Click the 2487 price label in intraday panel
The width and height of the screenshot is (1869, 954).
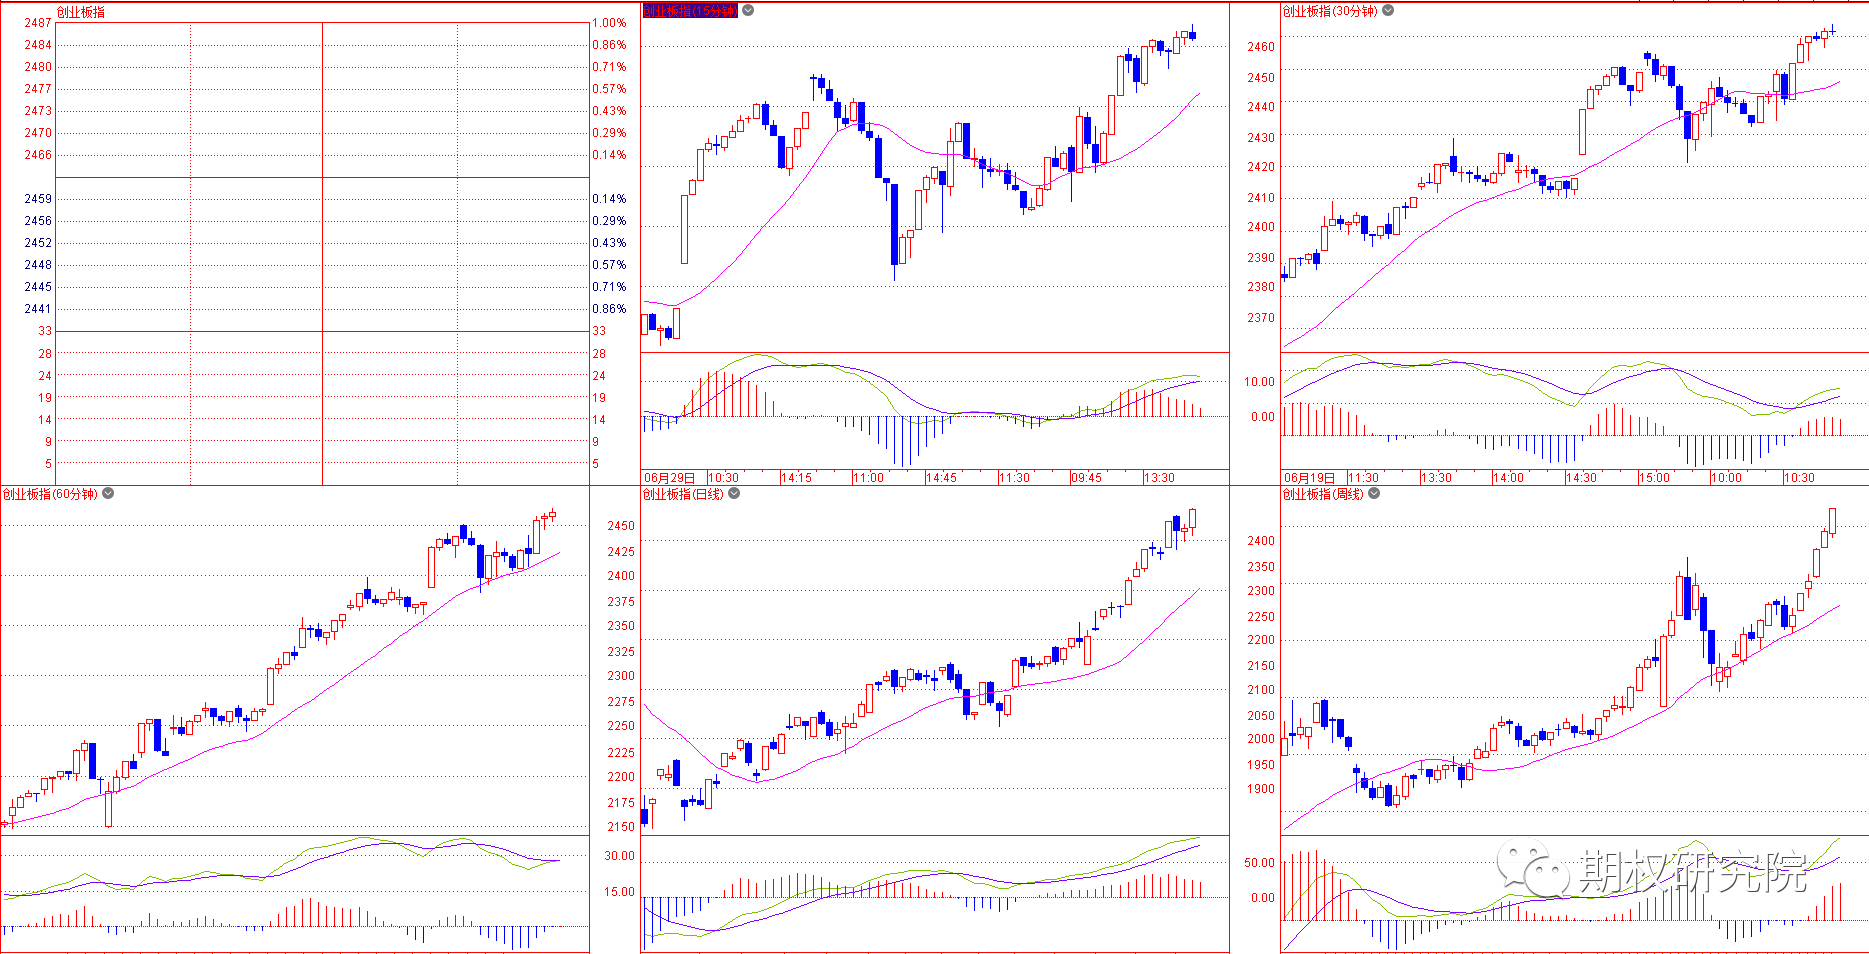coord(38,23)
